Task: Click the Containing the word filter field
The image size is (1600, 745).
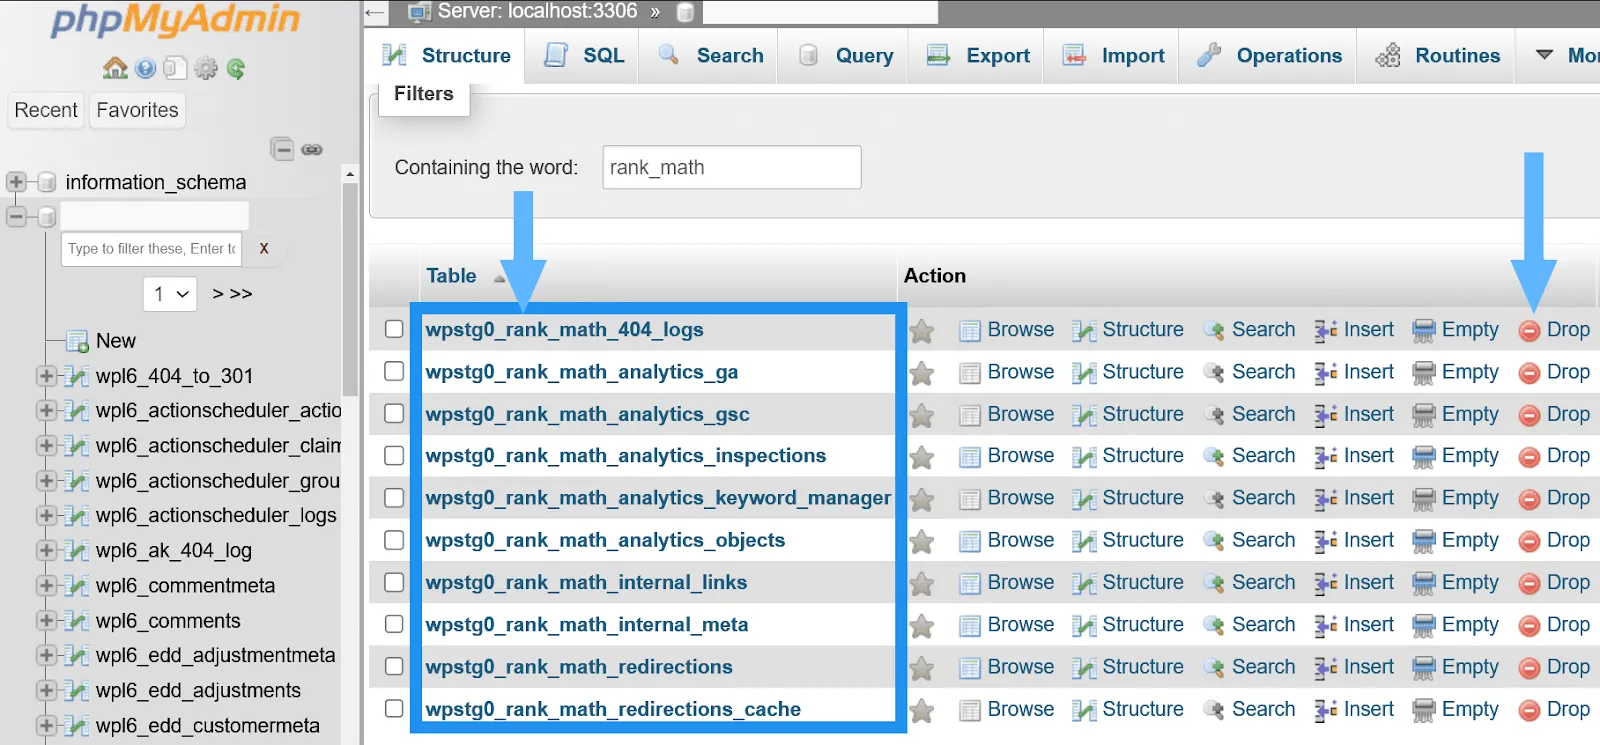Action: (732, 167)
